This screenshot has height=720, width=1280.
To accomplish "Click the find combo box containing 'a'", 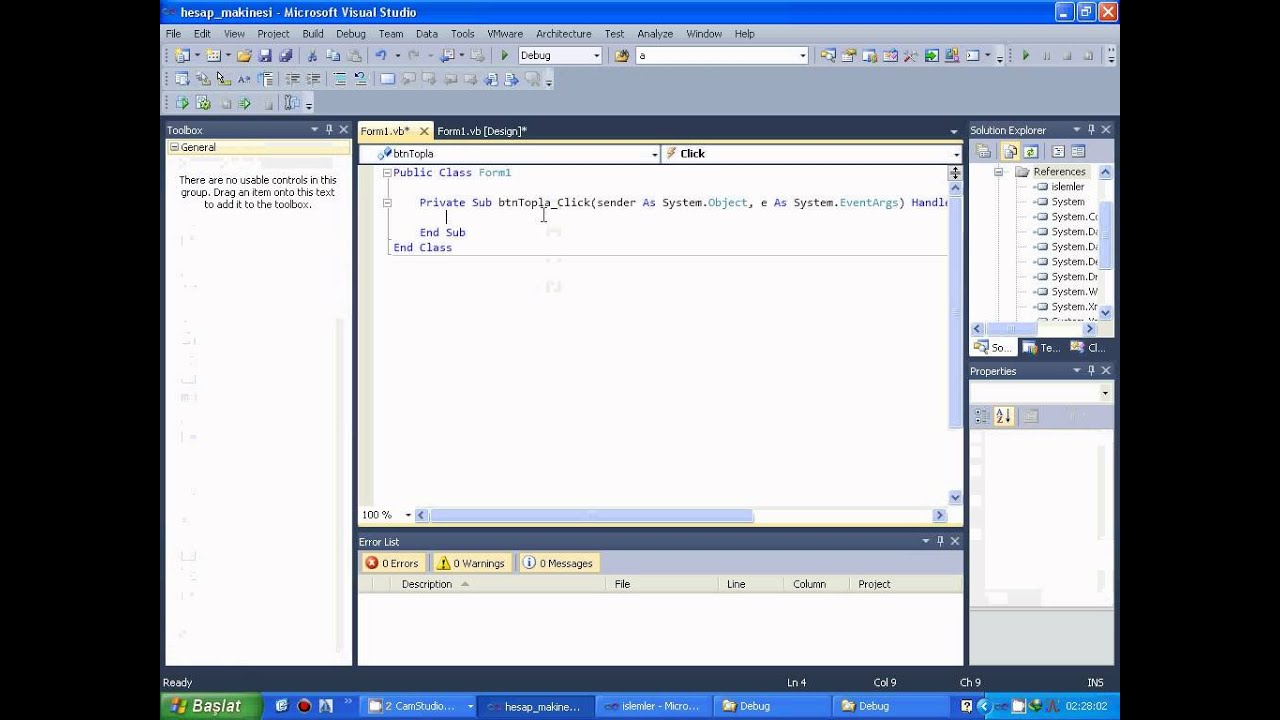I will pos(722,56).
